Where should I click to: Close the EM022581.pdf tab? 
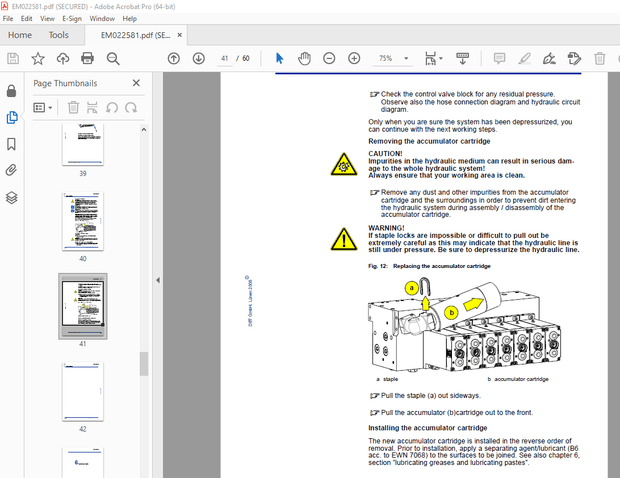180,35
